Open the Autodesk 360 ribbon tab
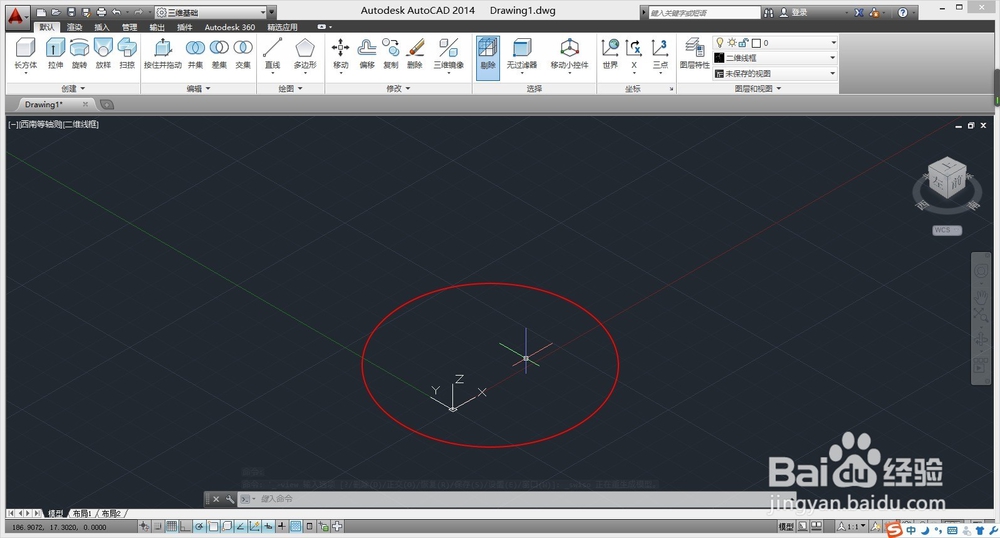Screen dimensions: 1000x538 click(230, 27)
